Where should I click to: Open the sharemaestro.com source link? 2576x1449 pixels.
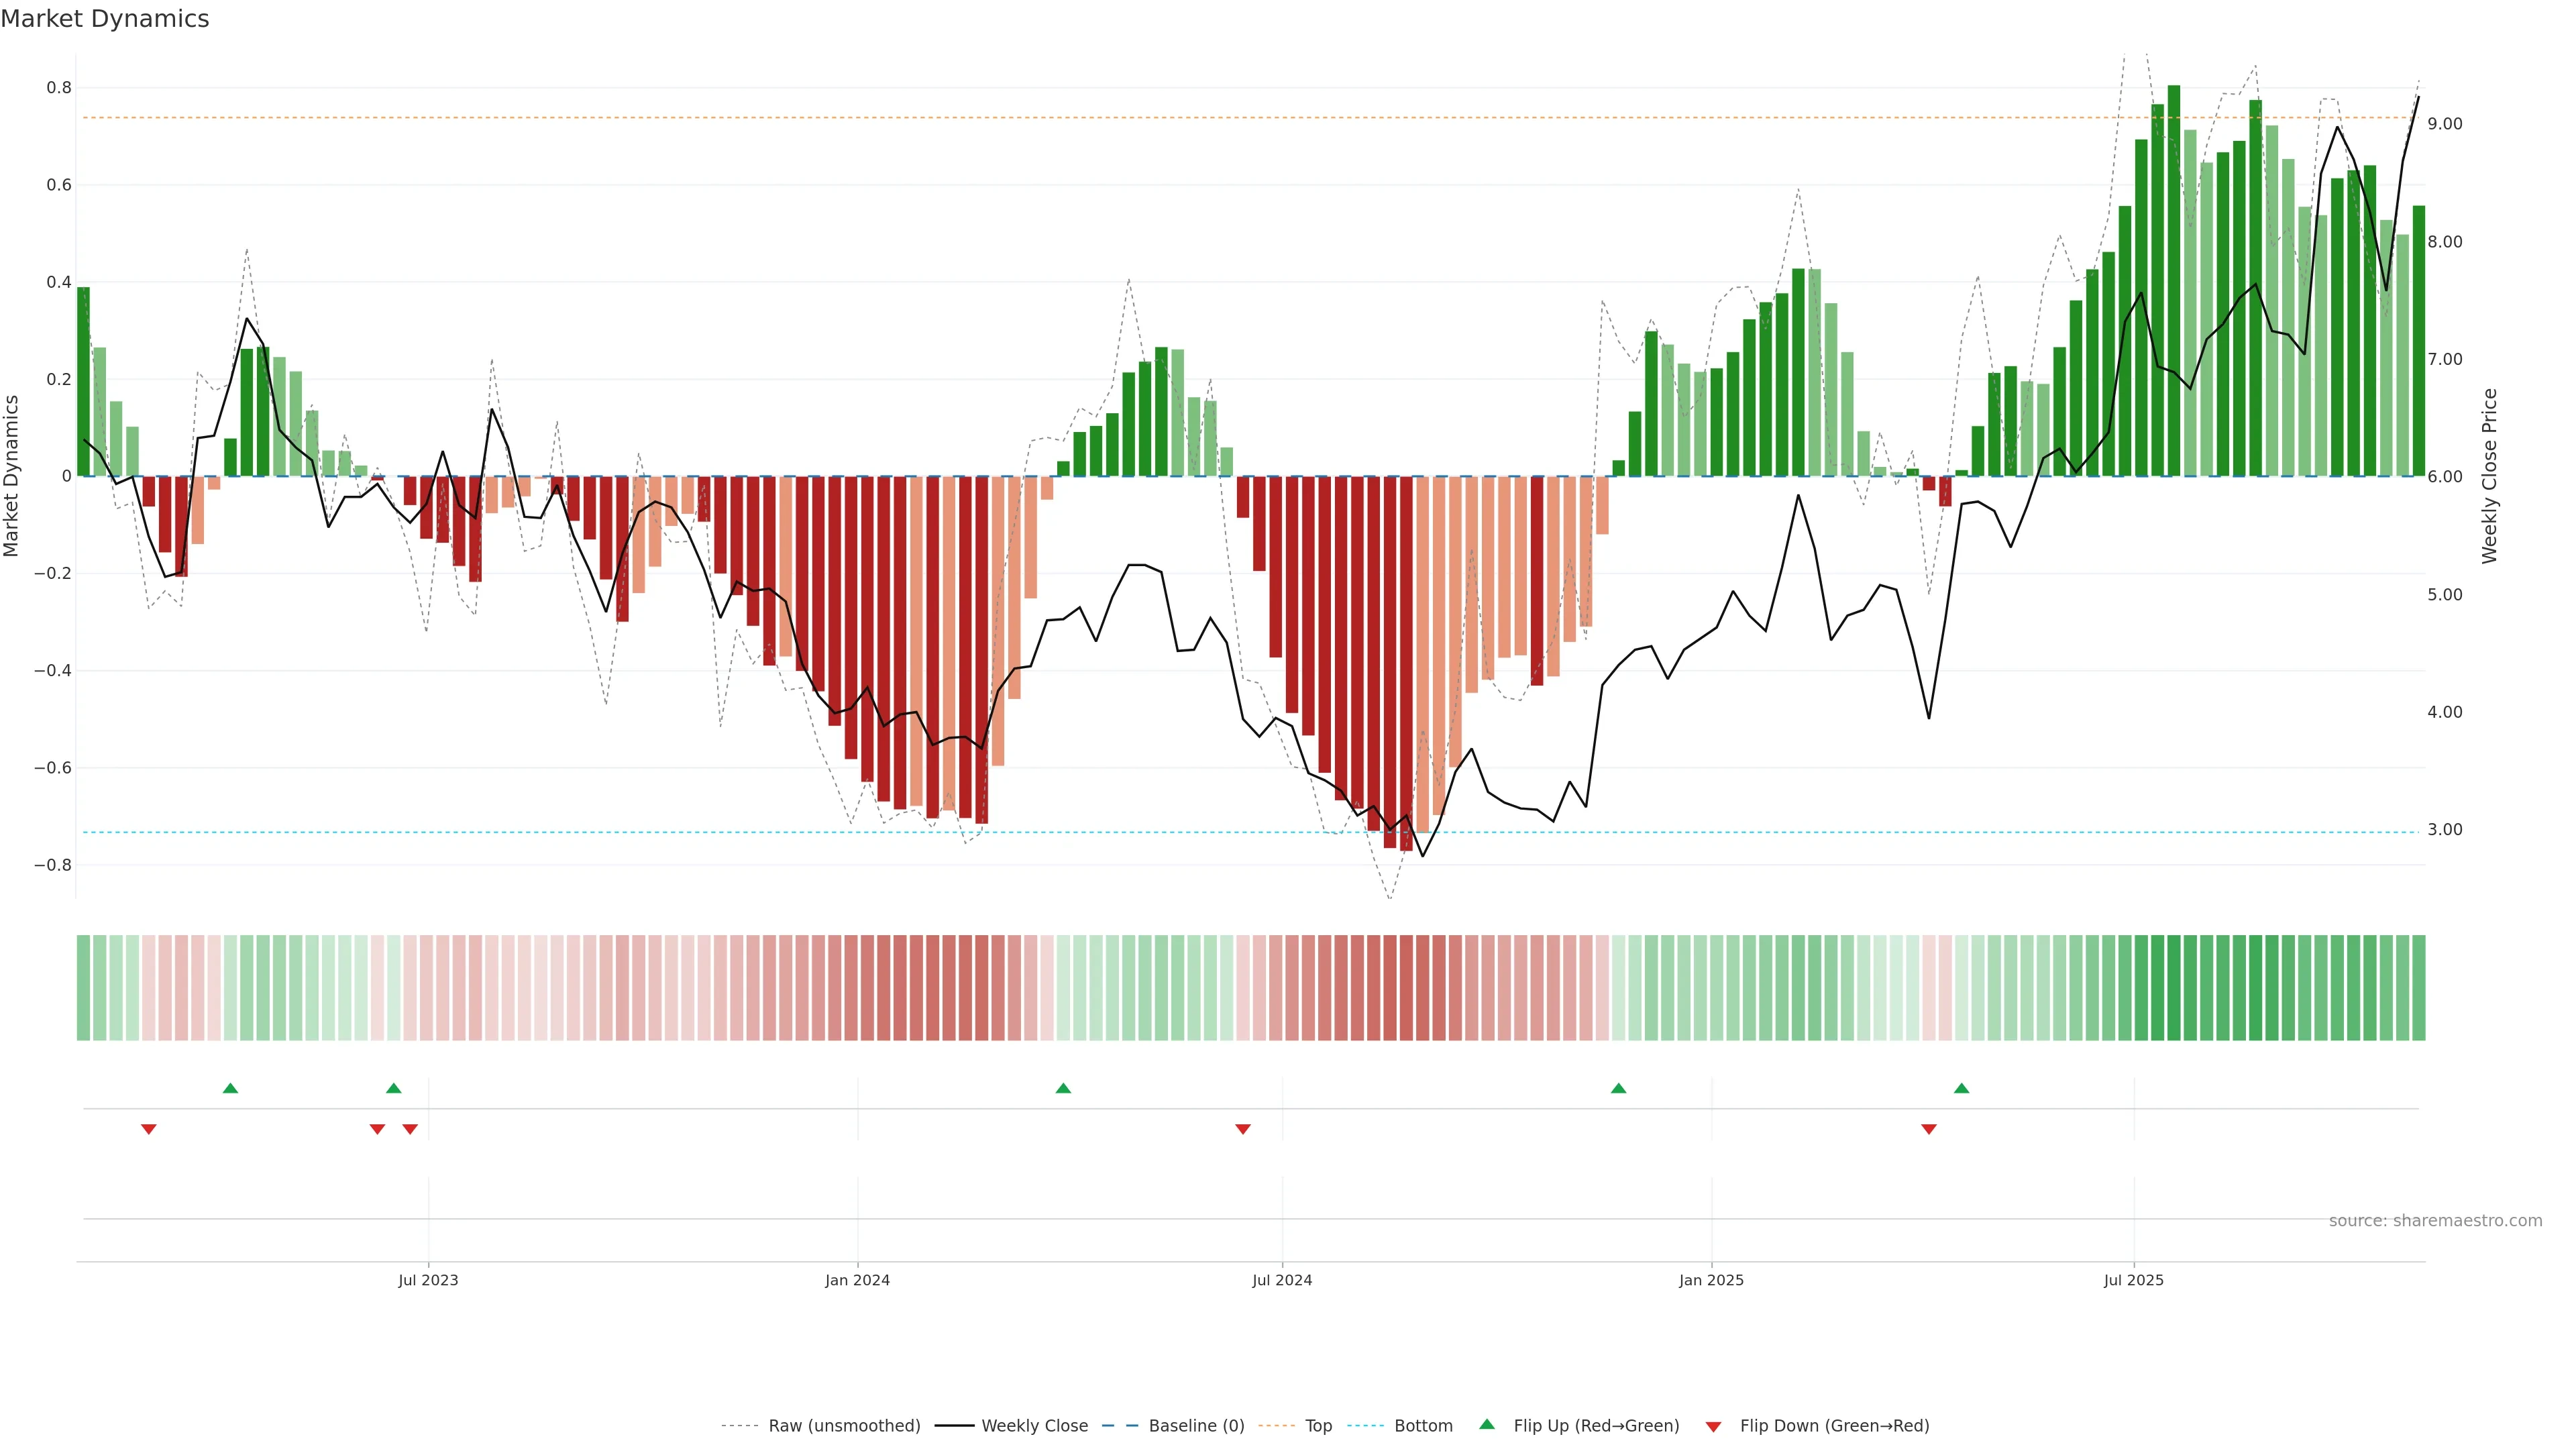coord(2435,1221)
